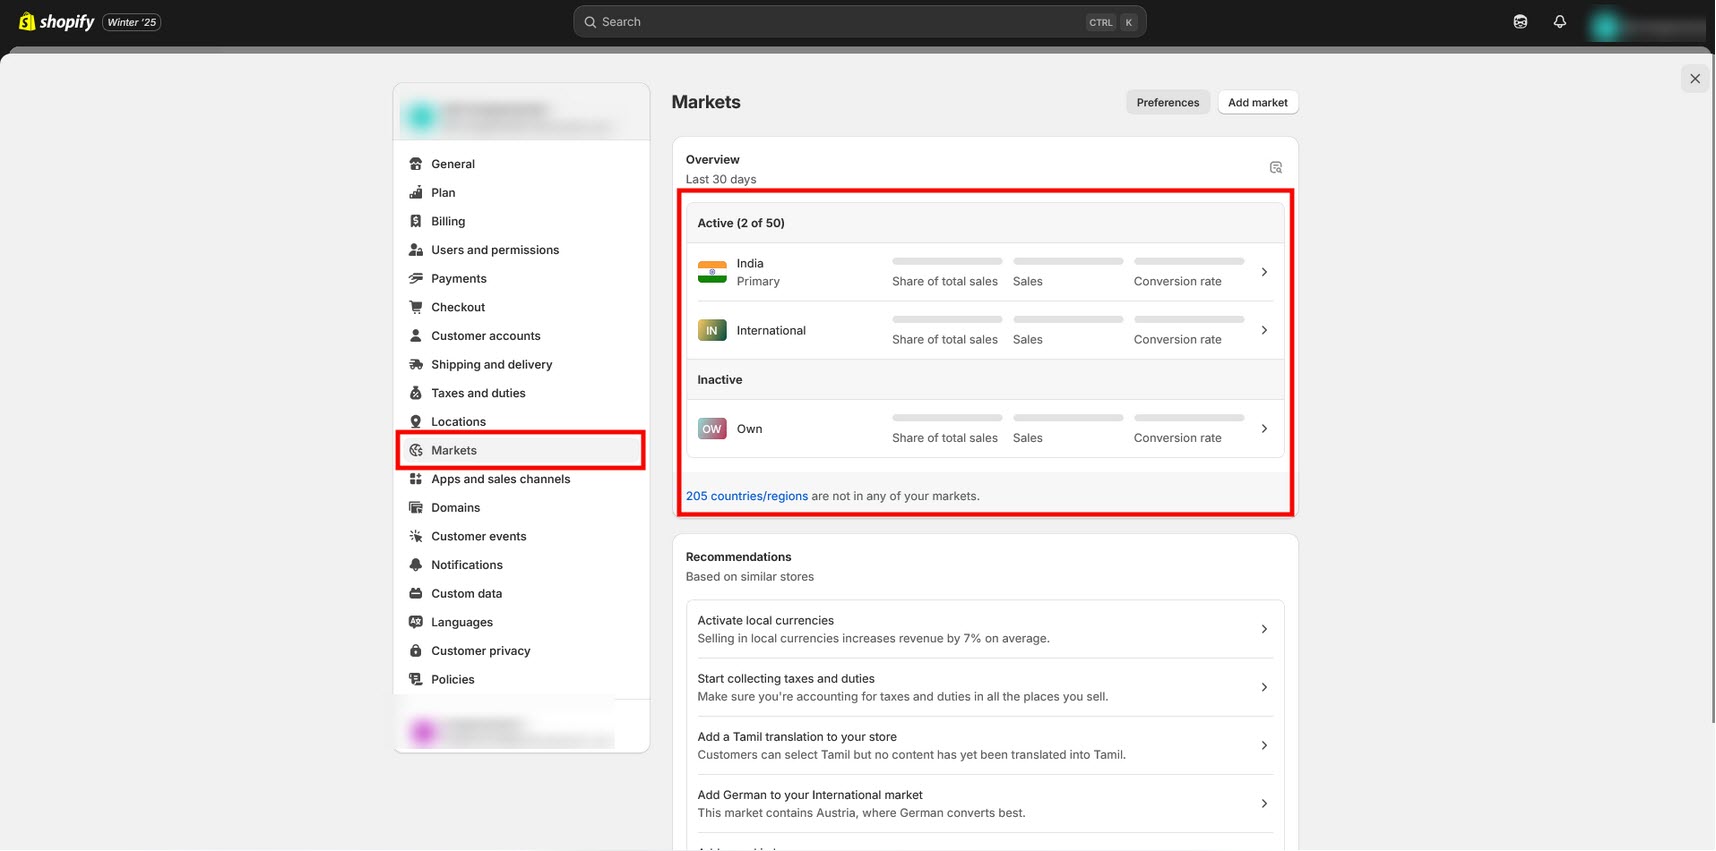Image resolution: width=1716 pixels, height=851 pixels.
Task: Click the International market IN badge
Action: click(x=712, y=330)
